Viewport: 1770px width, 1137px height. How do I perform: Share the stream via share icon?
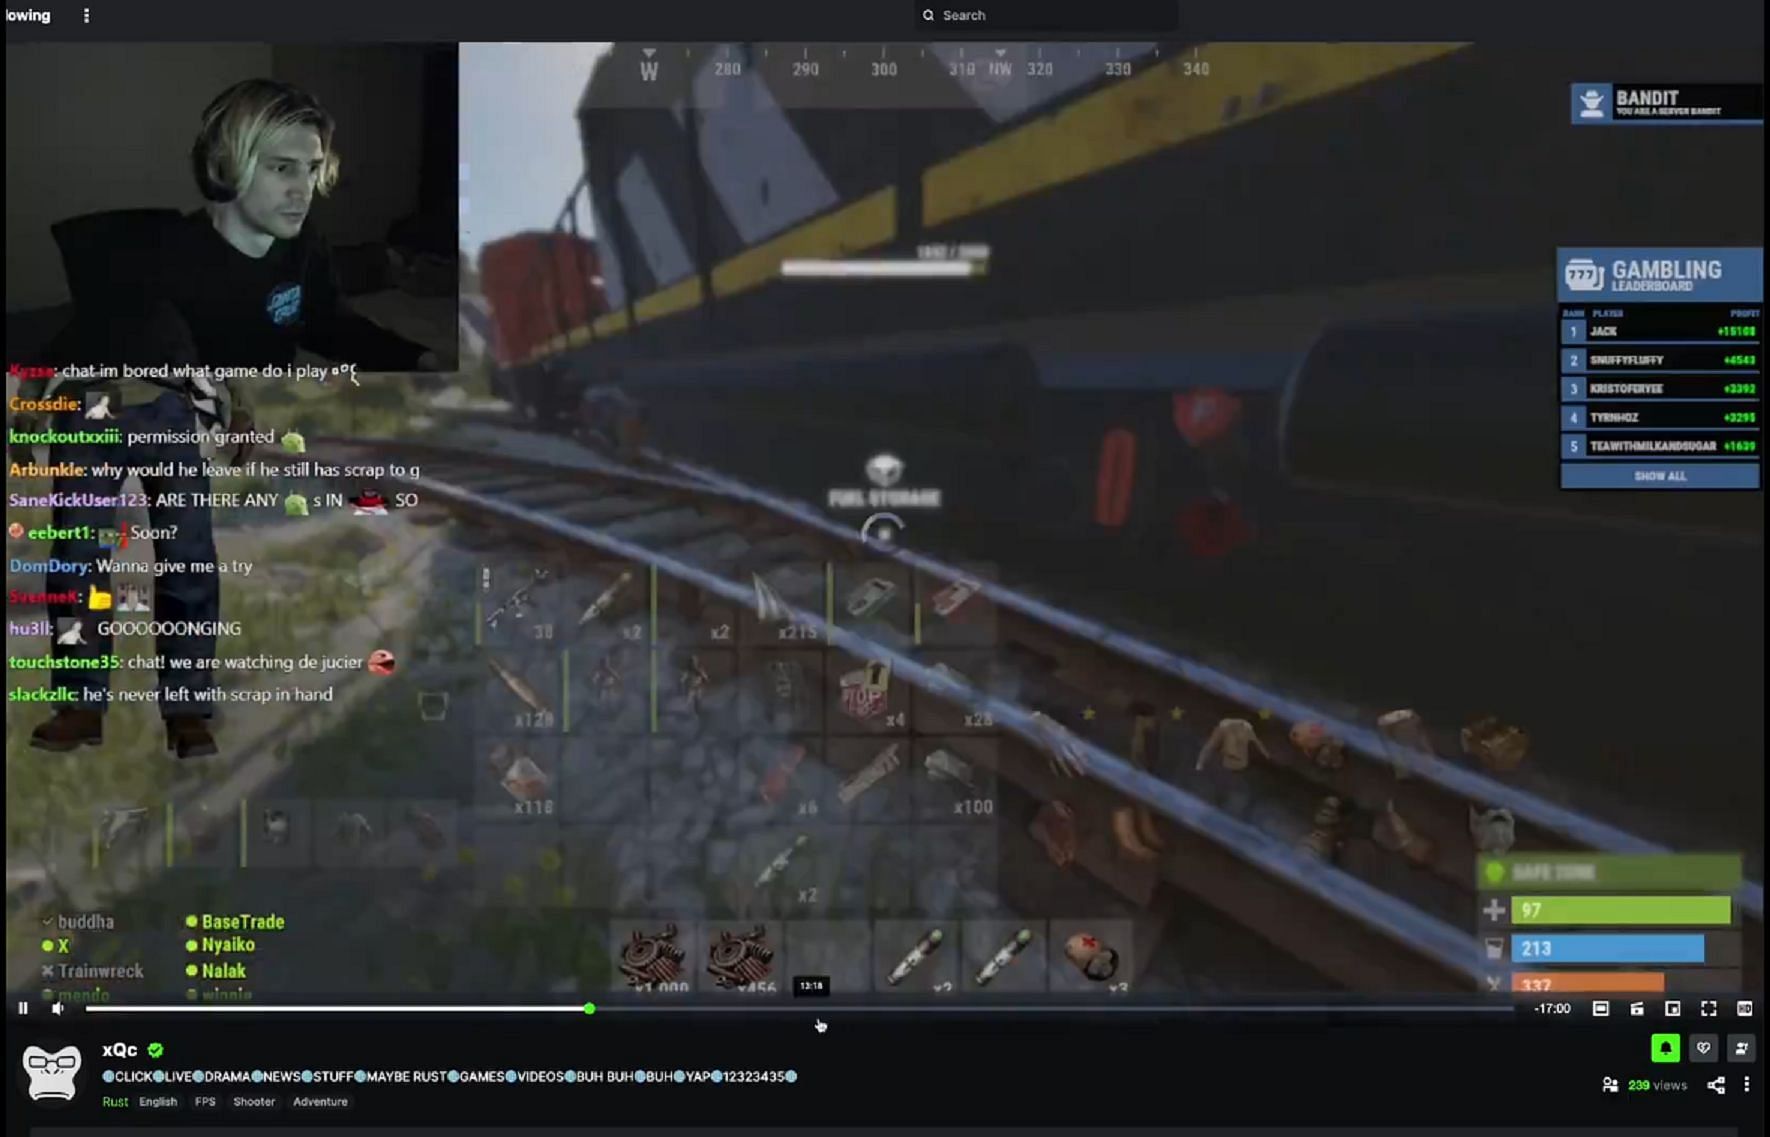(1716, 1085)
